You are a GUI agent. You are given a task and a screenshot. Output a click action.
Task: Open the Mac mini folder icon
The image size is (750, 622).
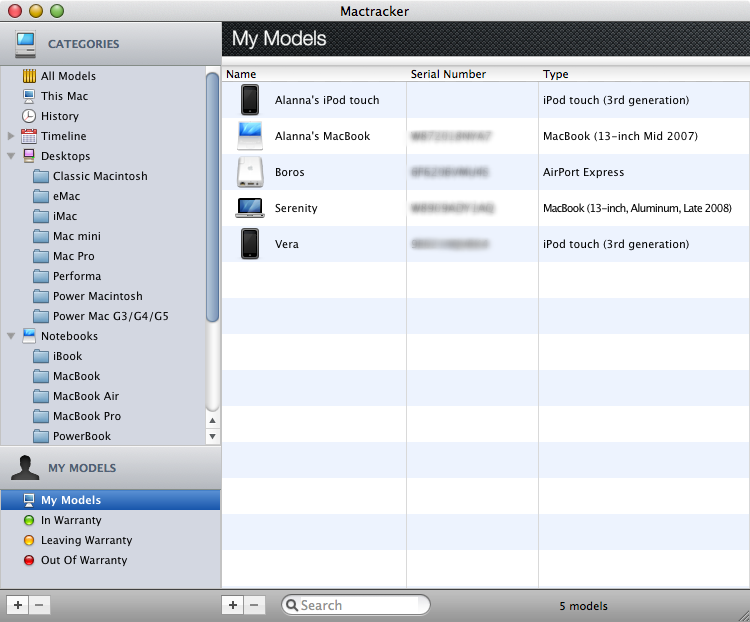[41, 236]
